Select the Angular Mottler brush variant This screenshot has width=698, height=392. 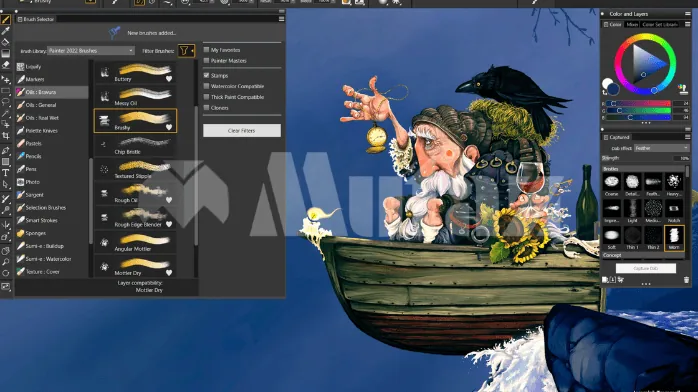(135, 242)
